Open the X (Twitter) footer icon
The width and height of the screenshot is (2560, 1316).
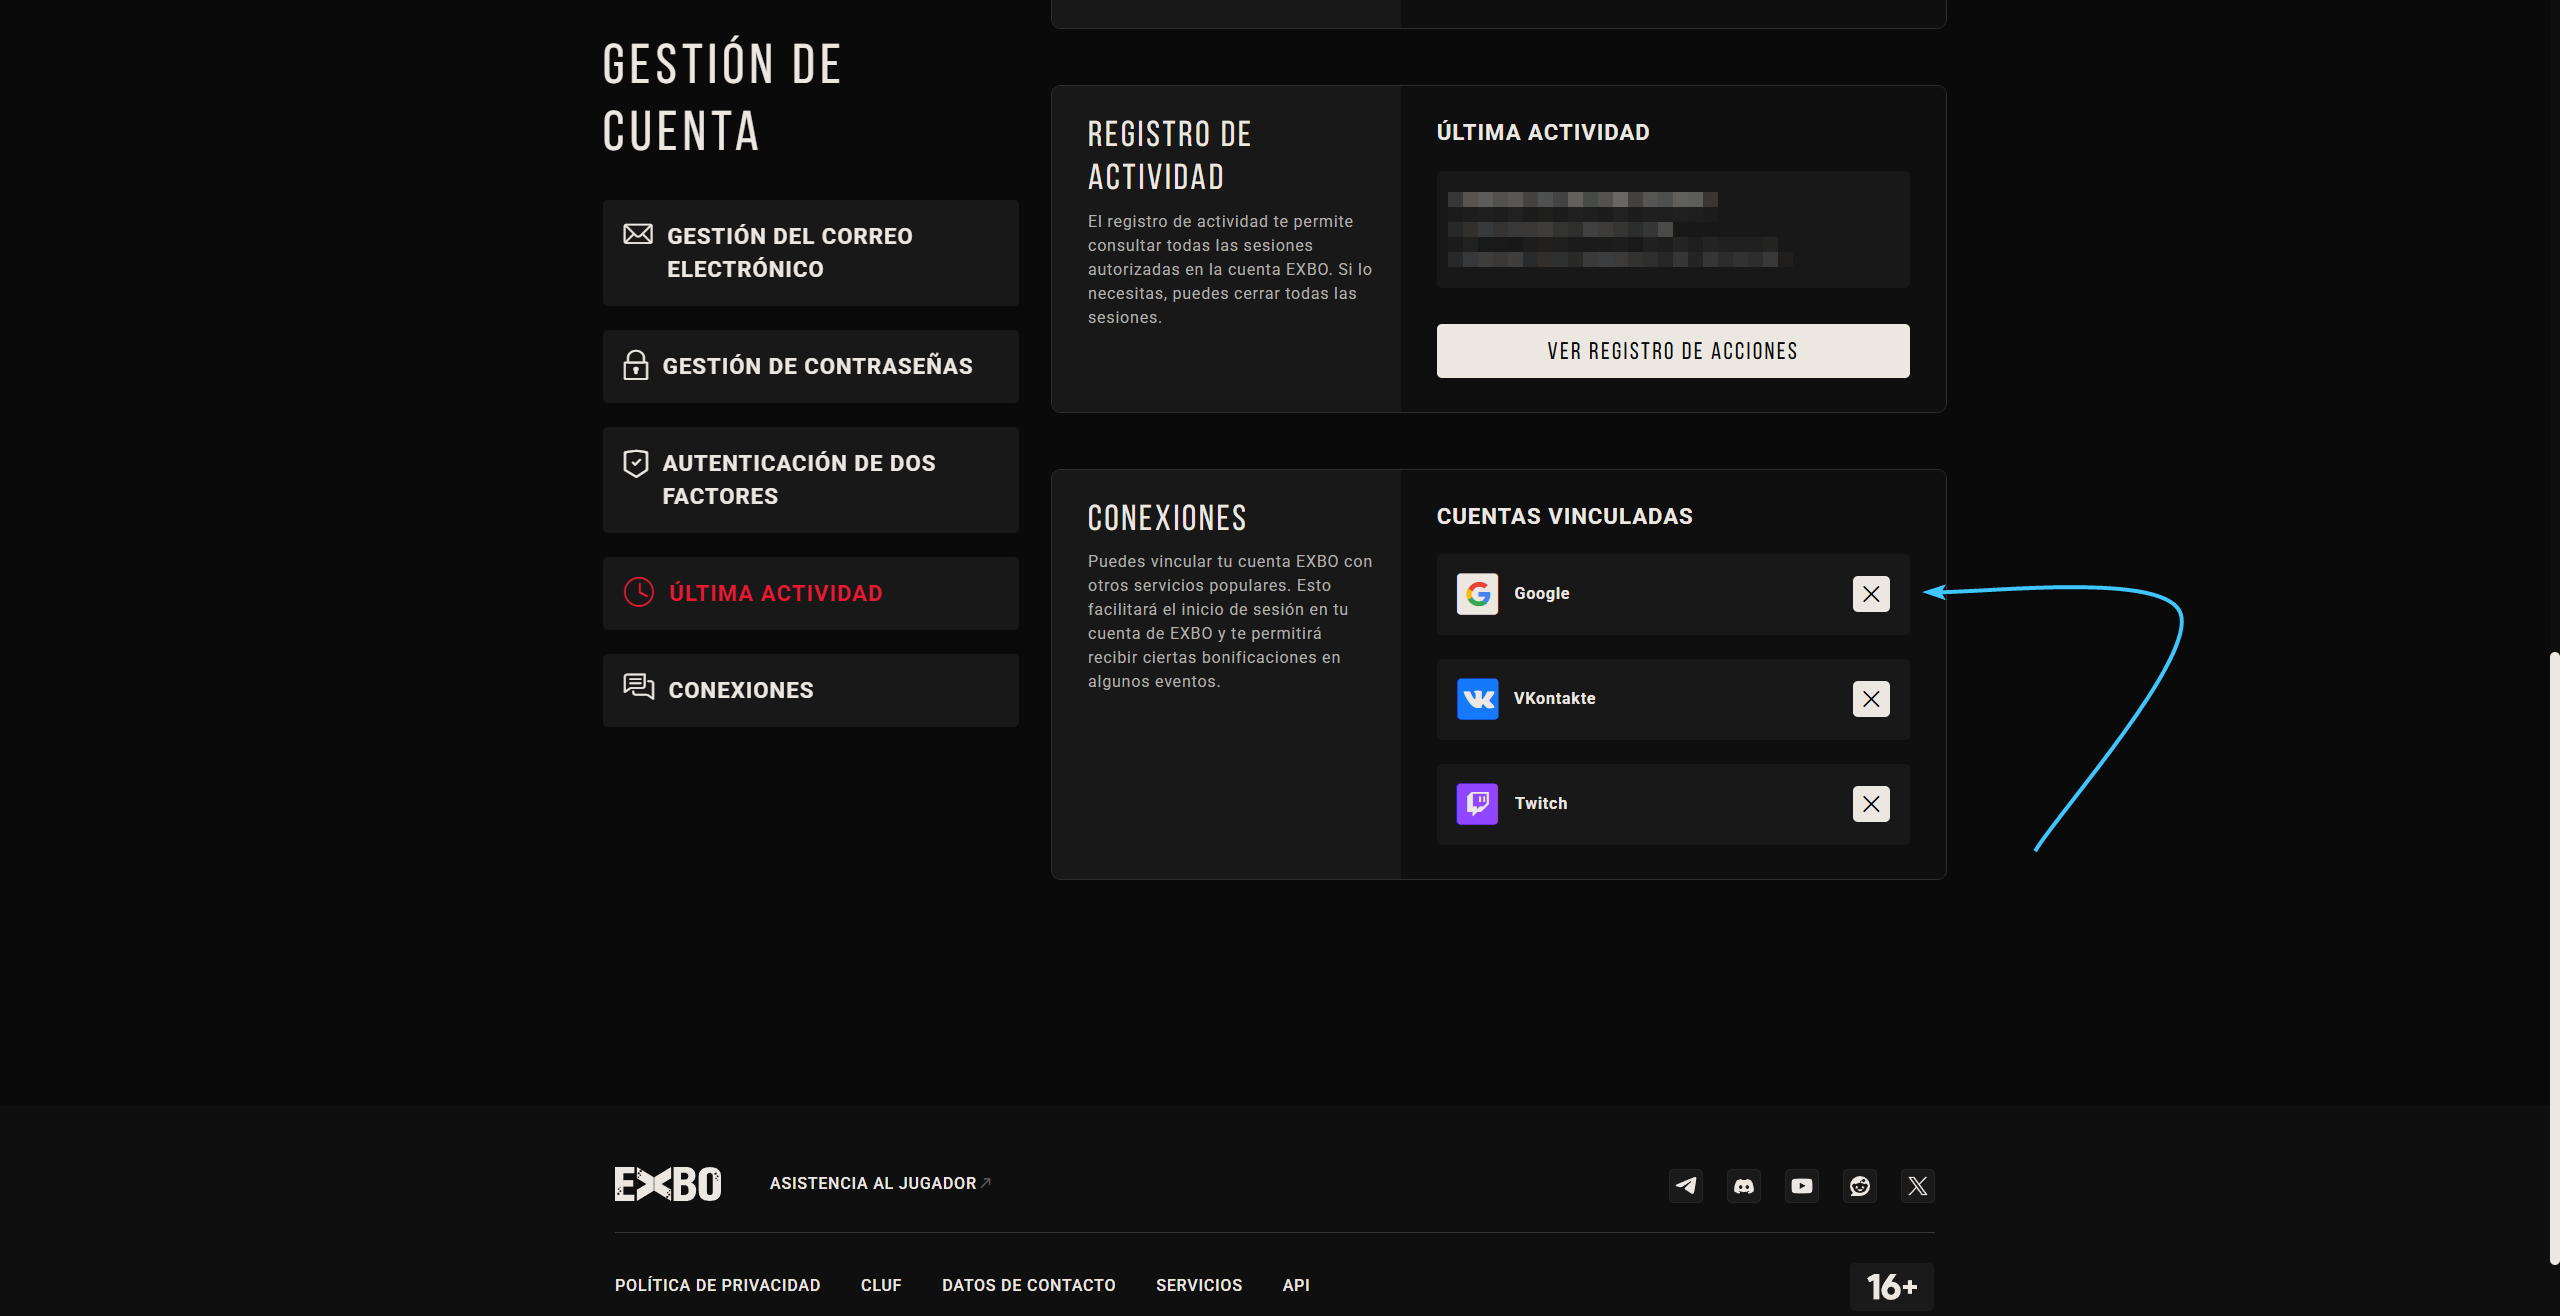(1917, 1186)
